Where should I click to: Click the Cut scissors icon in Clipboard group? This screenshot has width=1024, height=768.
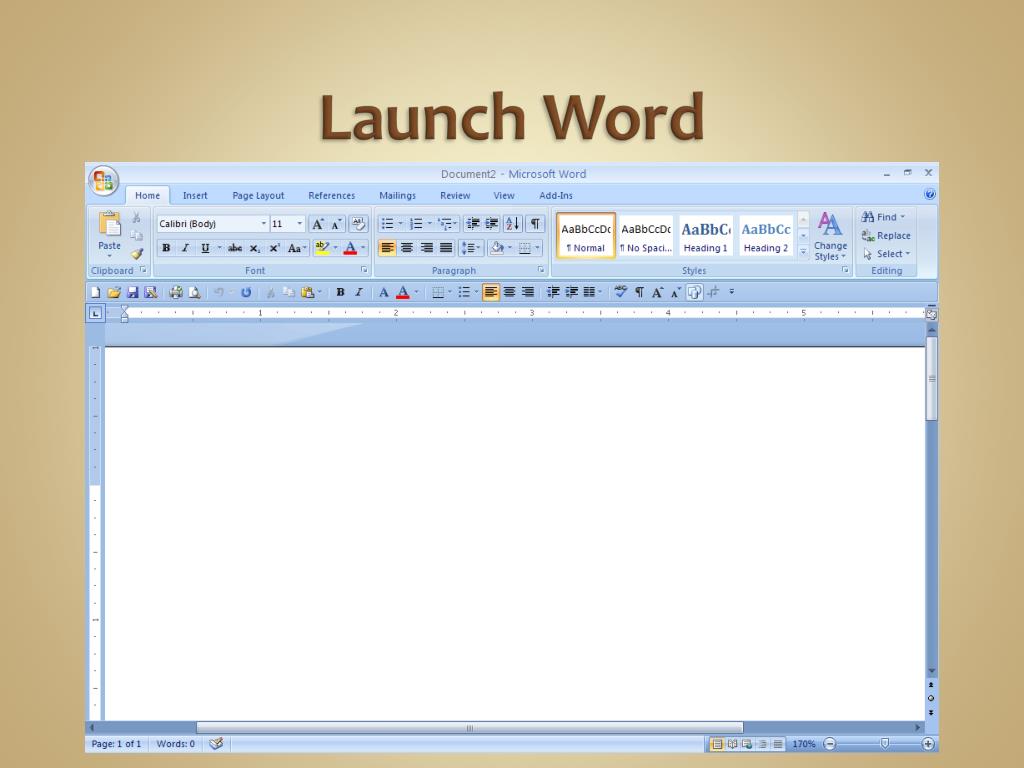pos(136,217)
